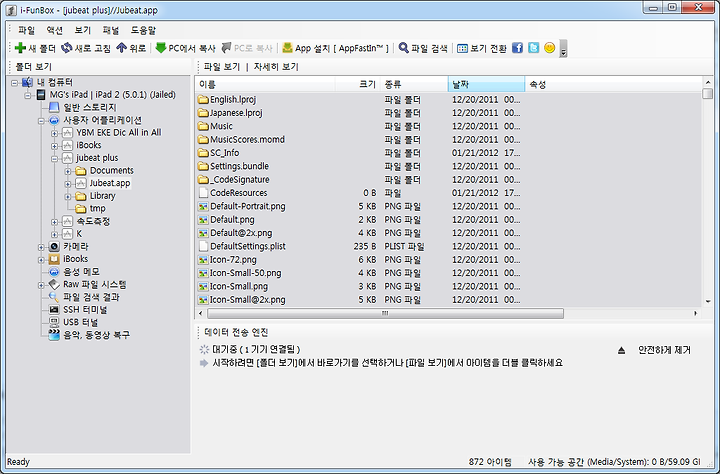The width and height of the screenshot is (720, 474).
Task: Click the Twitter icon in toolbar
Action: (534, 48)
